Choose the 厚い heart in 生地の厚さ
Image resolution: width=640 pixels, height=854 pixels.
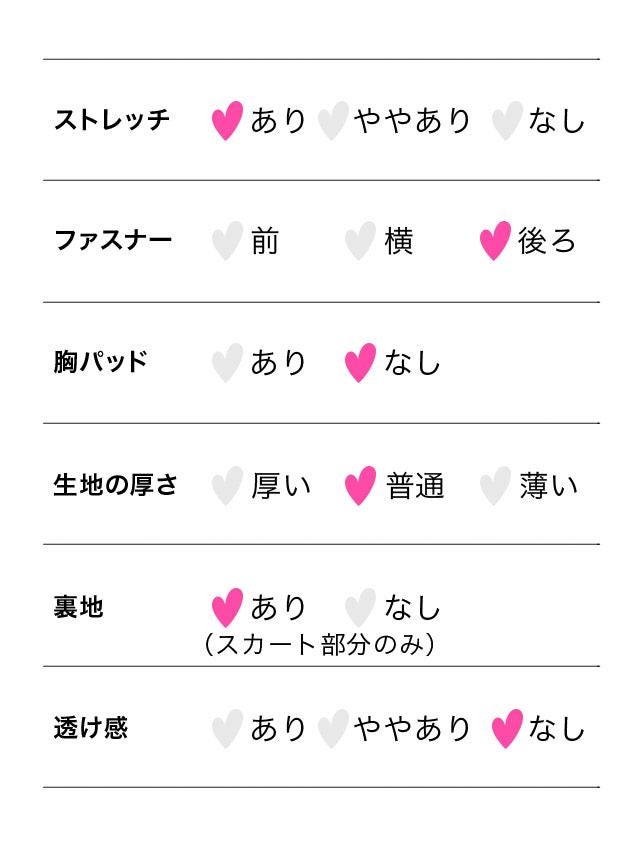[227, 486]
